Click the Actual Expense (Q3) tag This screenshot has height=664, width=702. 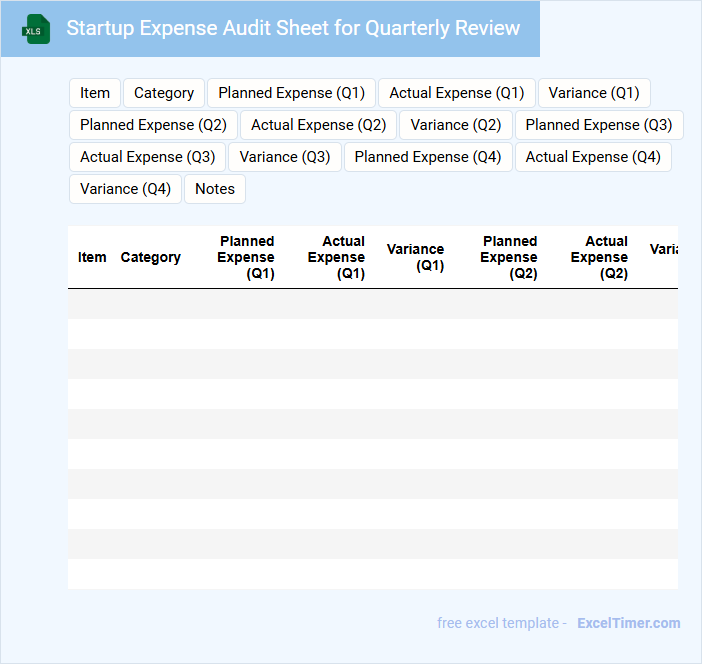(147, 157)
